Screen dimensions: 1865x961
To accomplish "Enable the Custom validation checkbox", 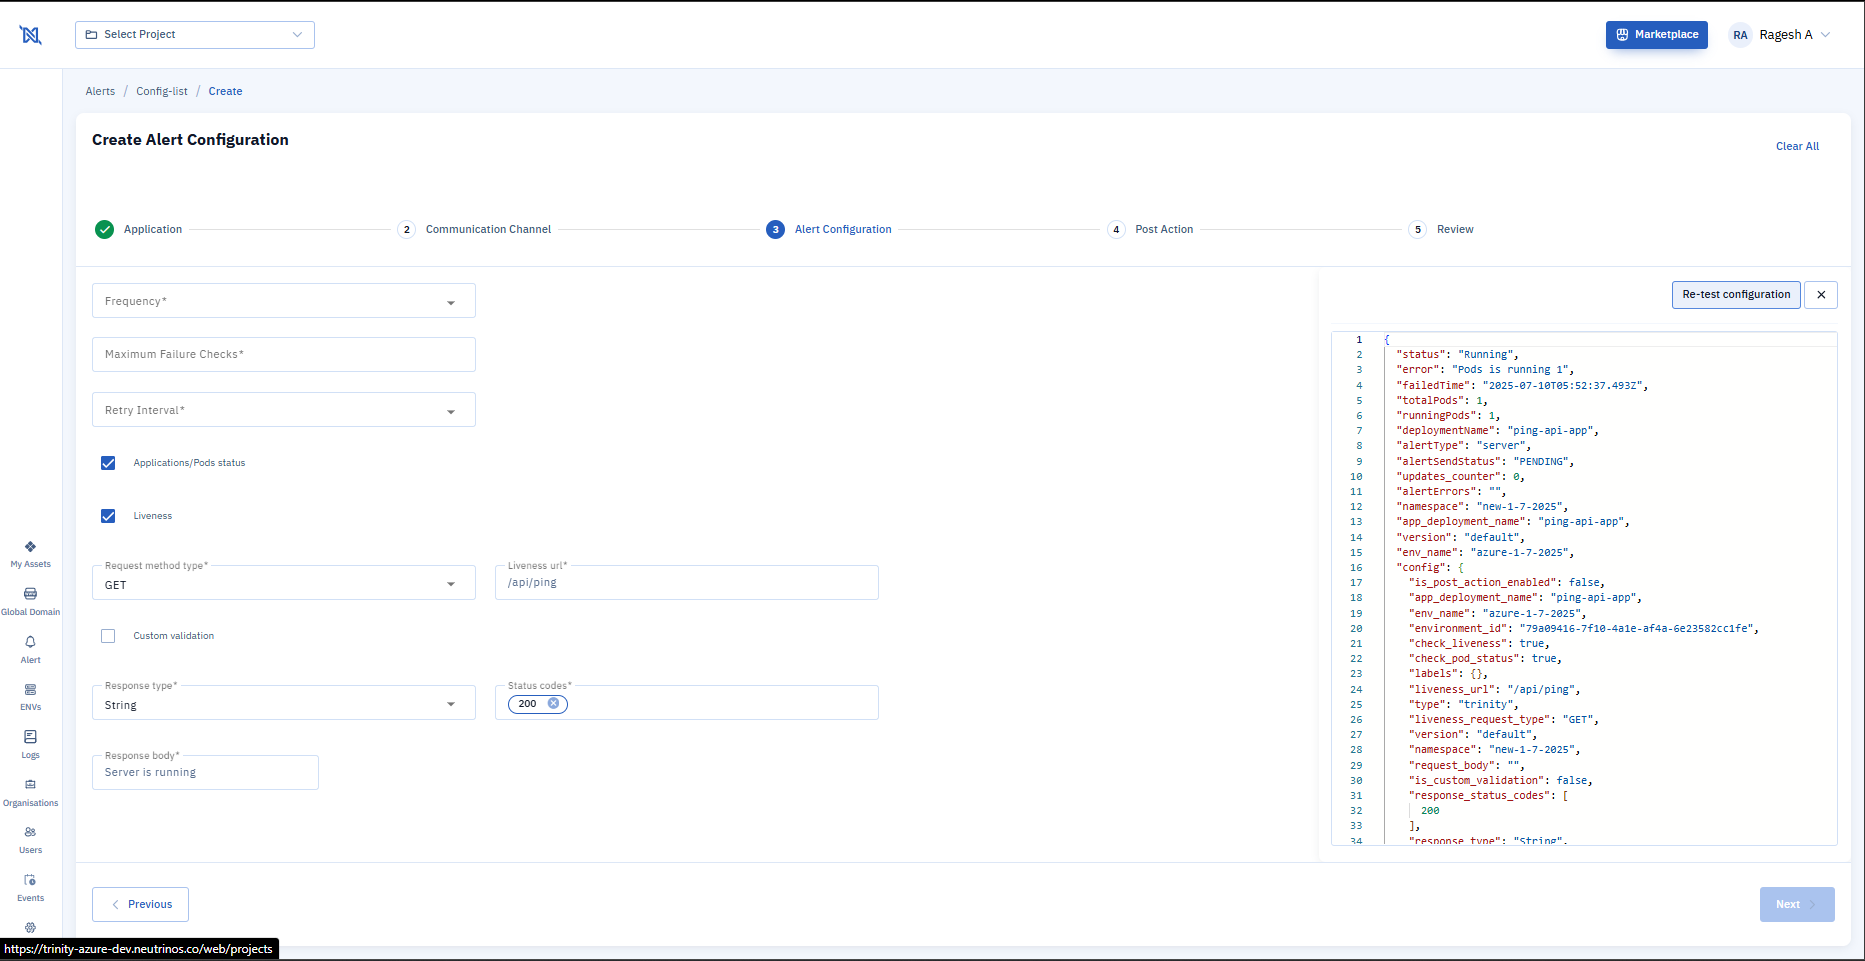I will pyautogui.click(x=108, y=636).
